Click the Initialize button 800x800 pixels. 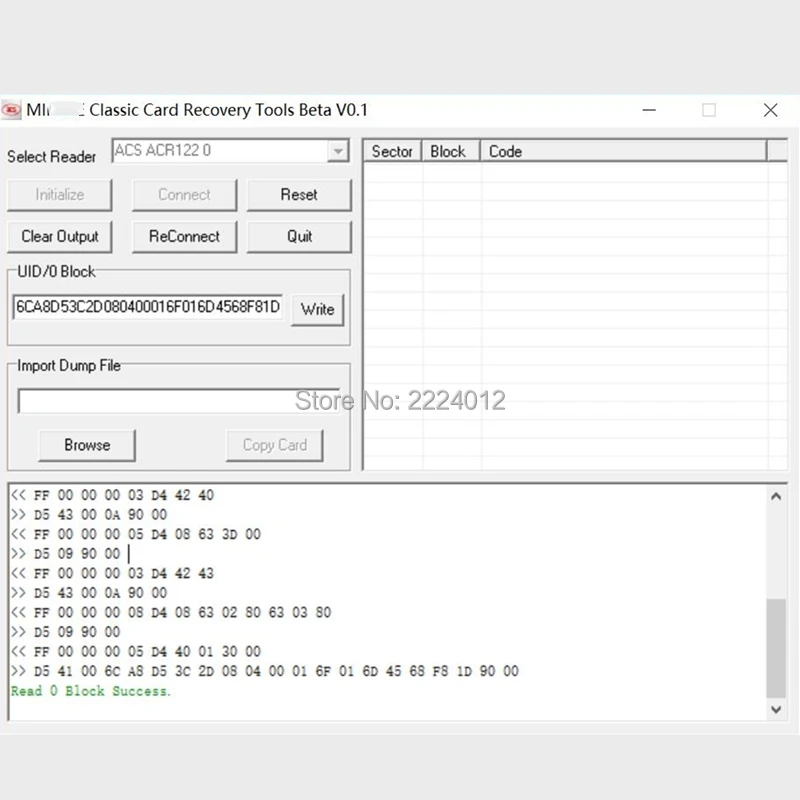pos(59,195)
